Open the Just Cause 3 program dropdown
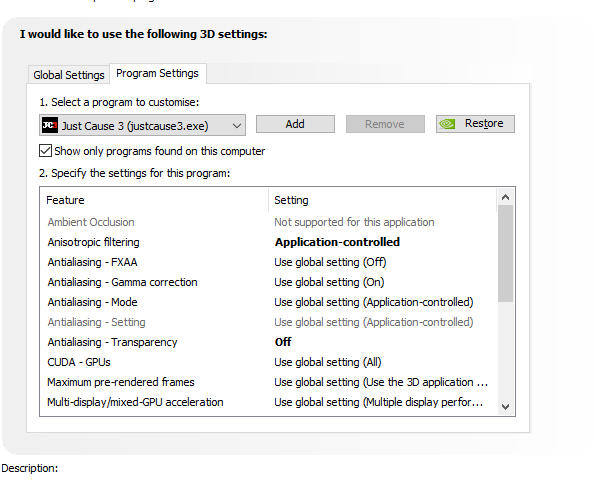The image size is (598, 482). click(x=142, y=125)
